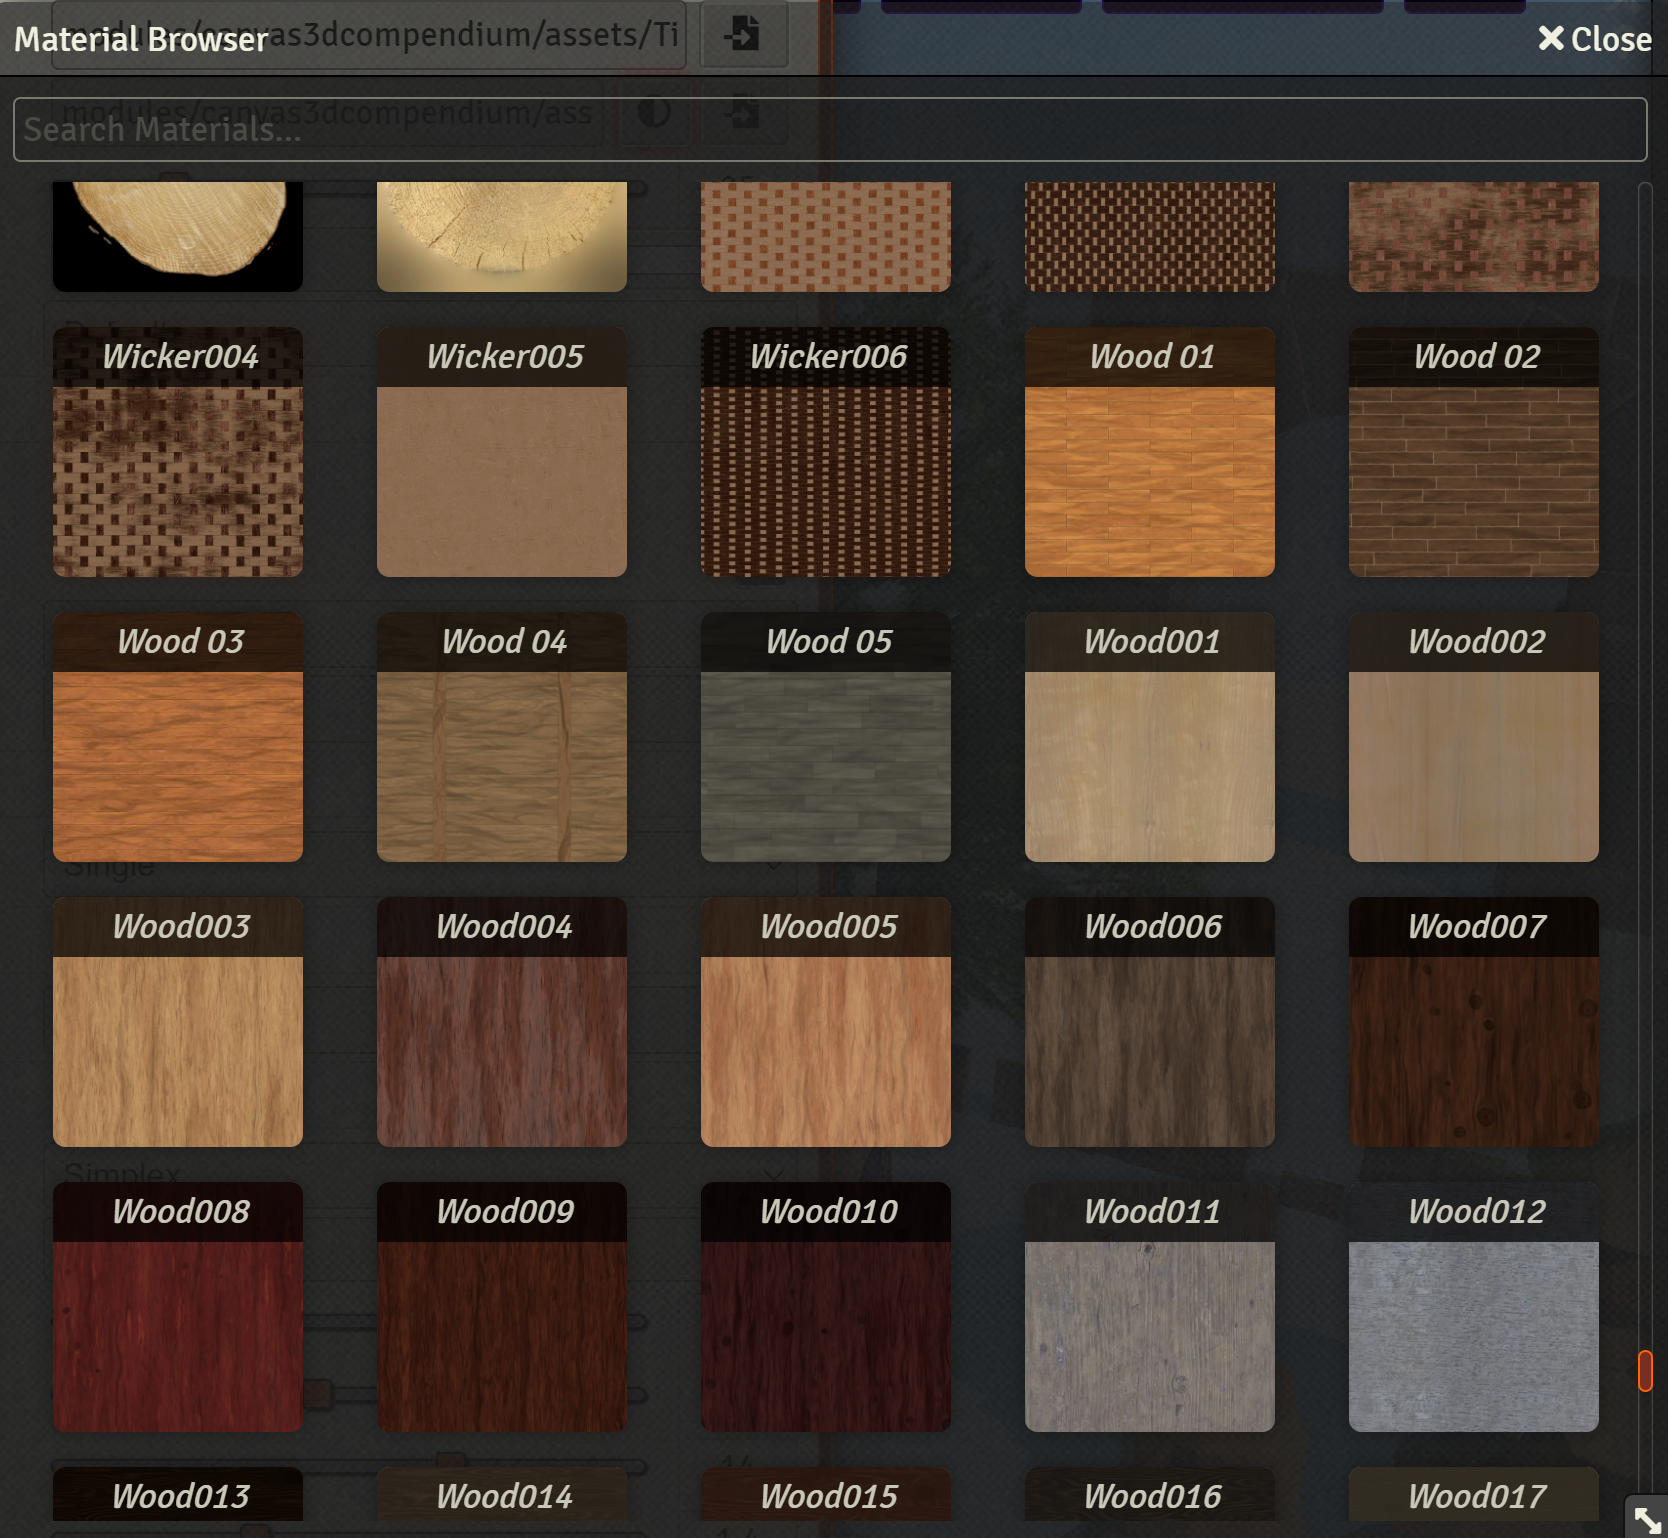Screen dimensions: 1668x1538
Task: Apply the Wood005 material
Action: click(826, 1022)
